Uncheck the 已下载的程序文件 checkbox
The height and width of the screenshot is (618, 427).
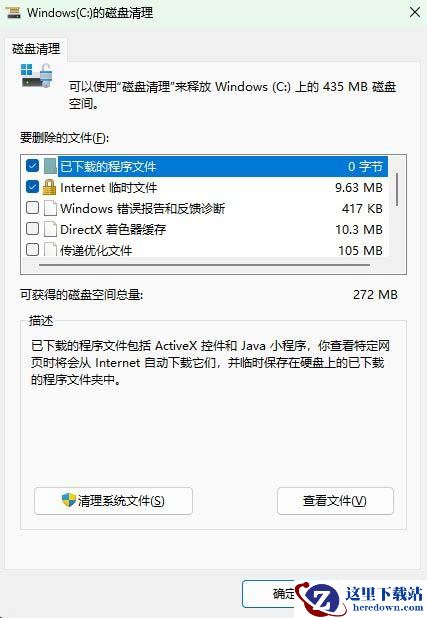pyautogui.click(x=32, y=166)
